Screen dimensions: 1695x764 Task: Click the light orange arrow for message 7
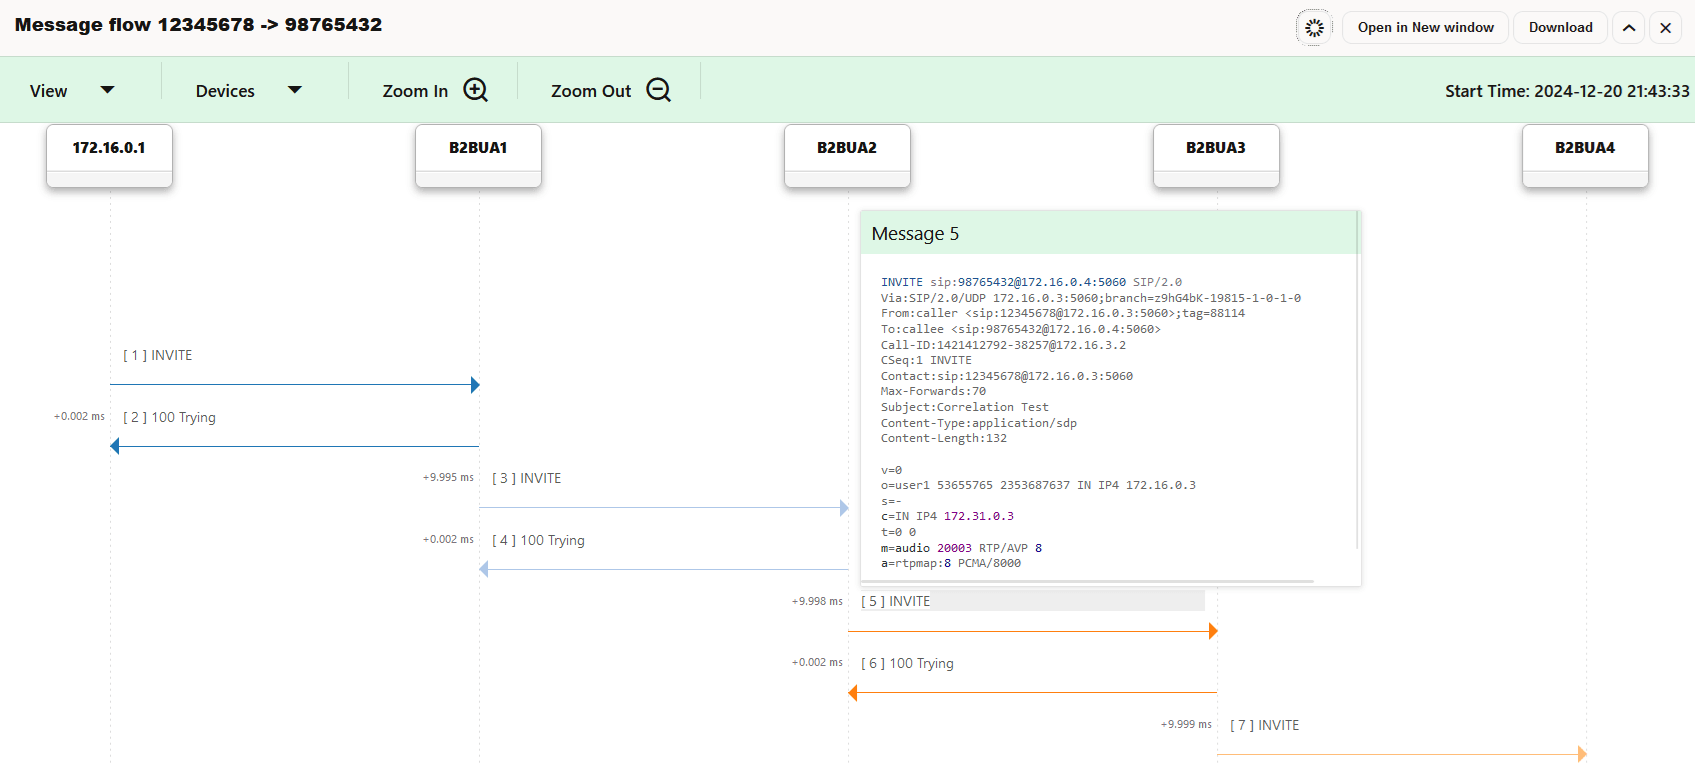tap(1402, 754)
